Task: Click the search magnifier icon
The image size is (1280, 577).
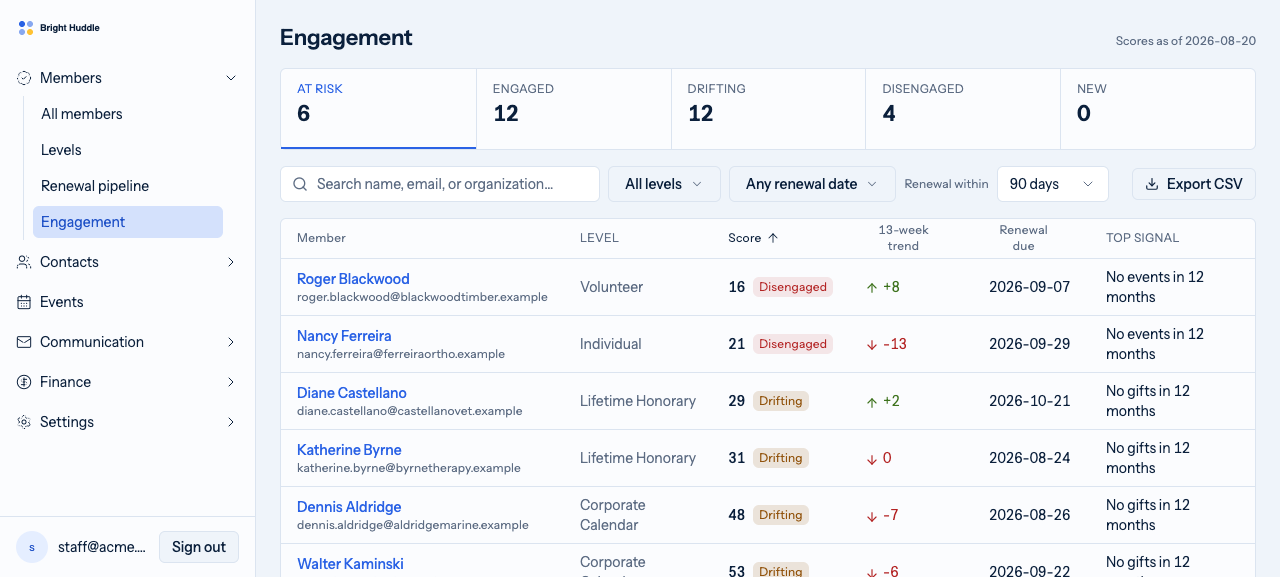Action: click(300, 184)
